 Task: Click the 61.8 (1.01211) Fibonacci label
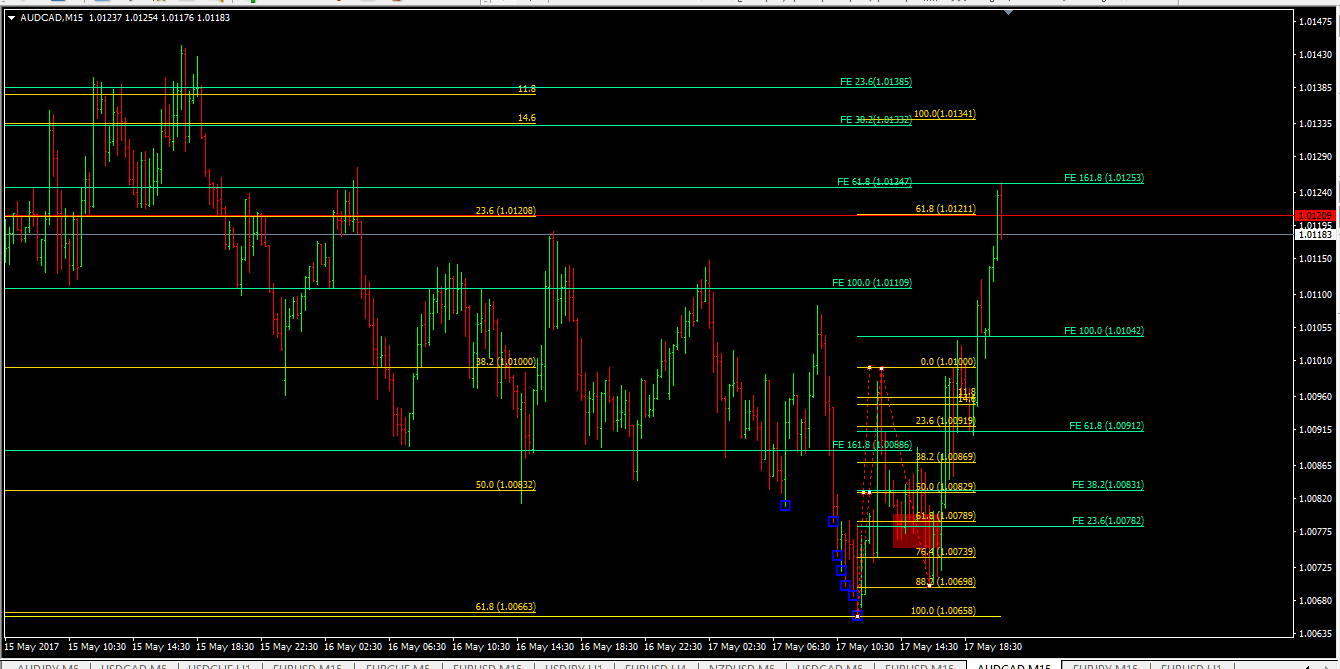945,209
